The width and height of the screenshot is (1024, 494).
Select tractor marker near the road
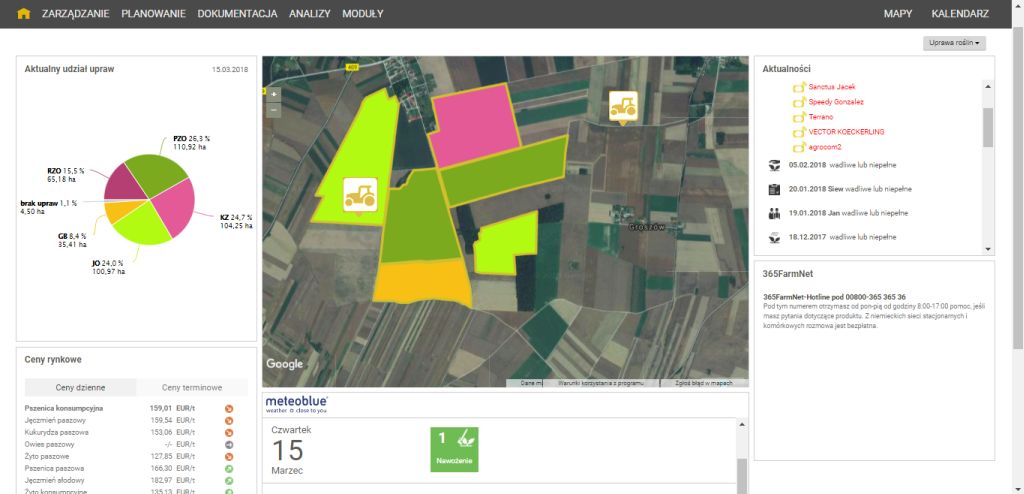pyautogui.click(x=623, y=108)
